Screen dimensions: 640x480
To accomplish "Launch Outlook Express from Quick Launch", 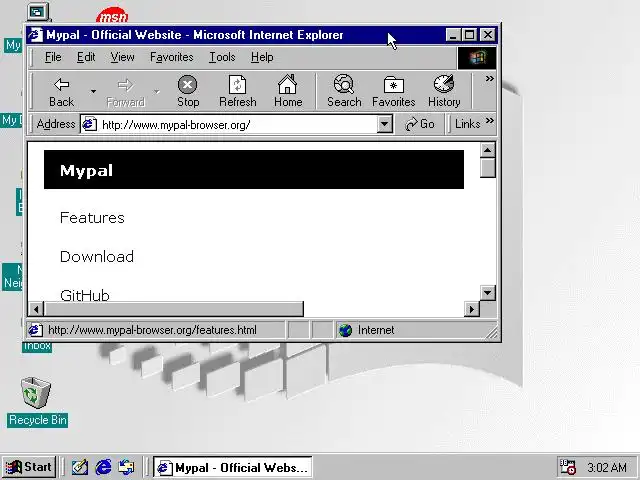I will point(126,467).
